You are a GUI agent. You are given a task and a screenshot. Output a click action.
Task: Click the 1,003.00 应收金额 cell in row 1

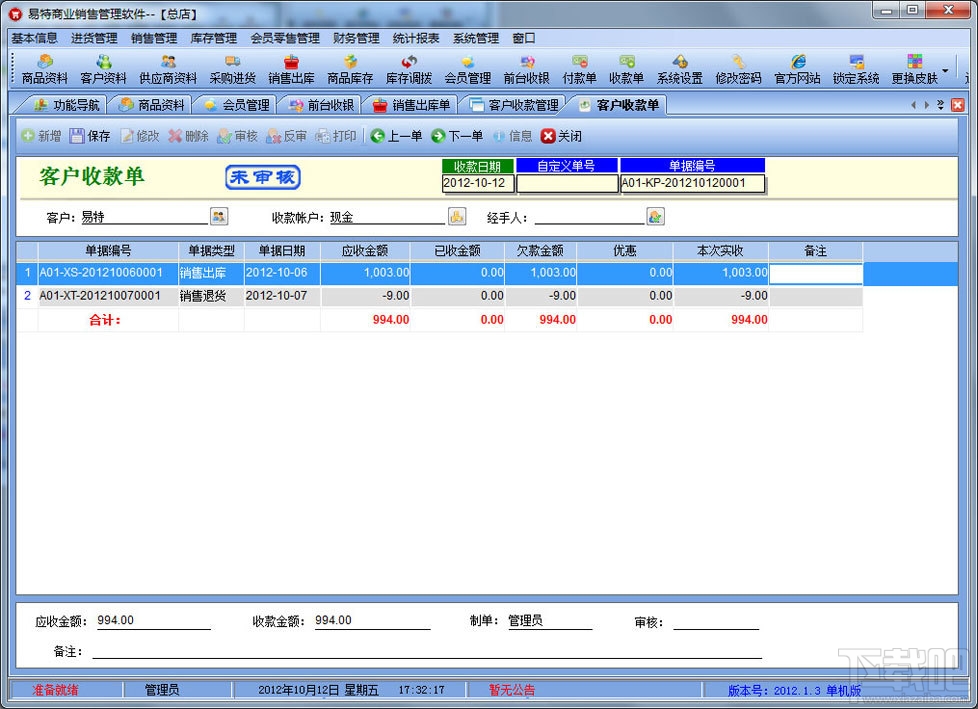366,273
